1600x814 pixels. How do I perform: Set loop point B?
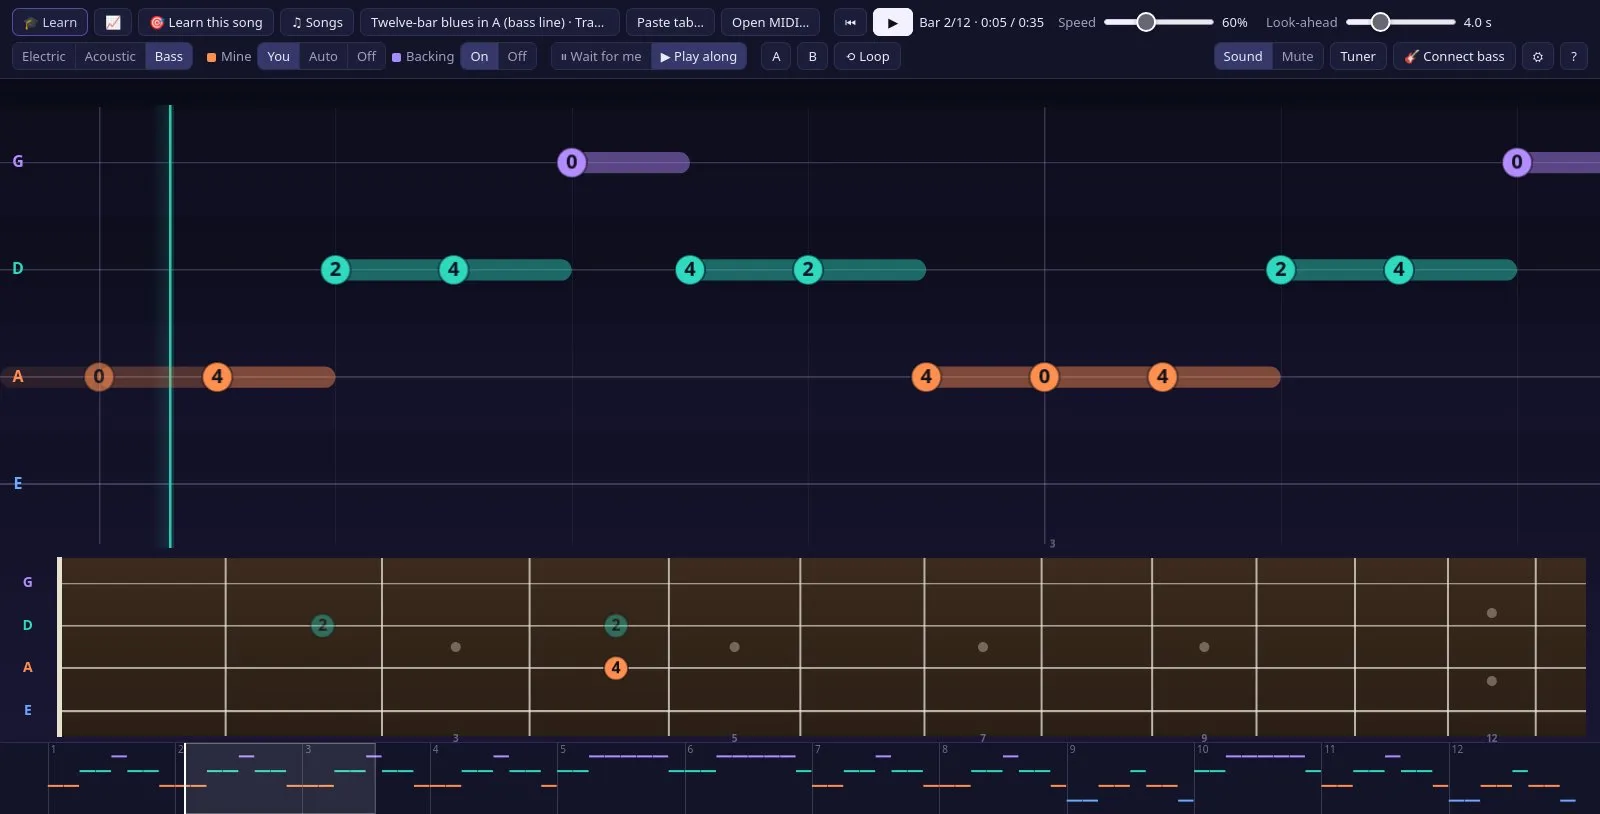point(812,56)
